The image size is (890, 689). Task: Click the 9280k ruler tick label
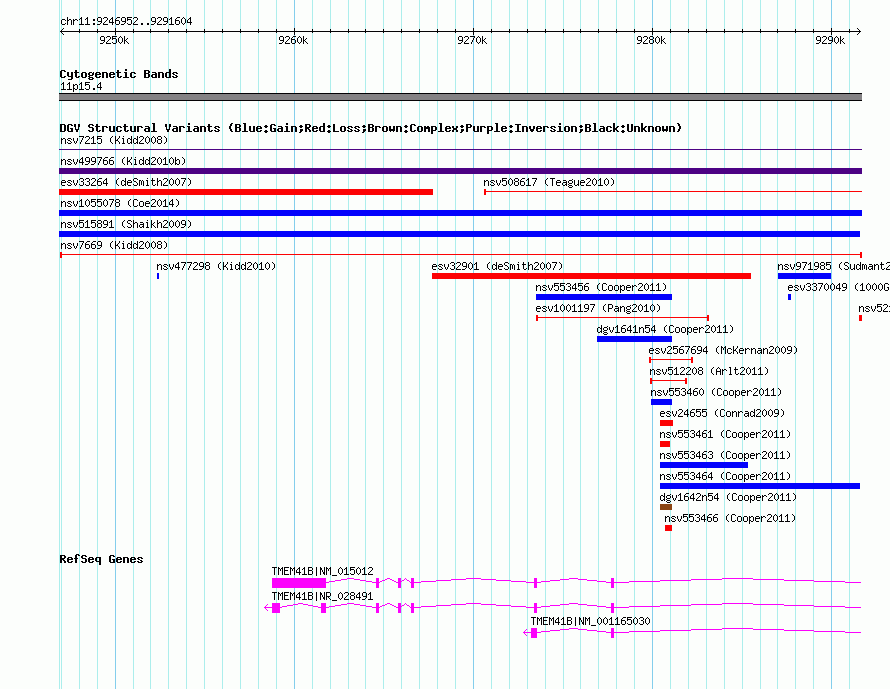(651, 40)
